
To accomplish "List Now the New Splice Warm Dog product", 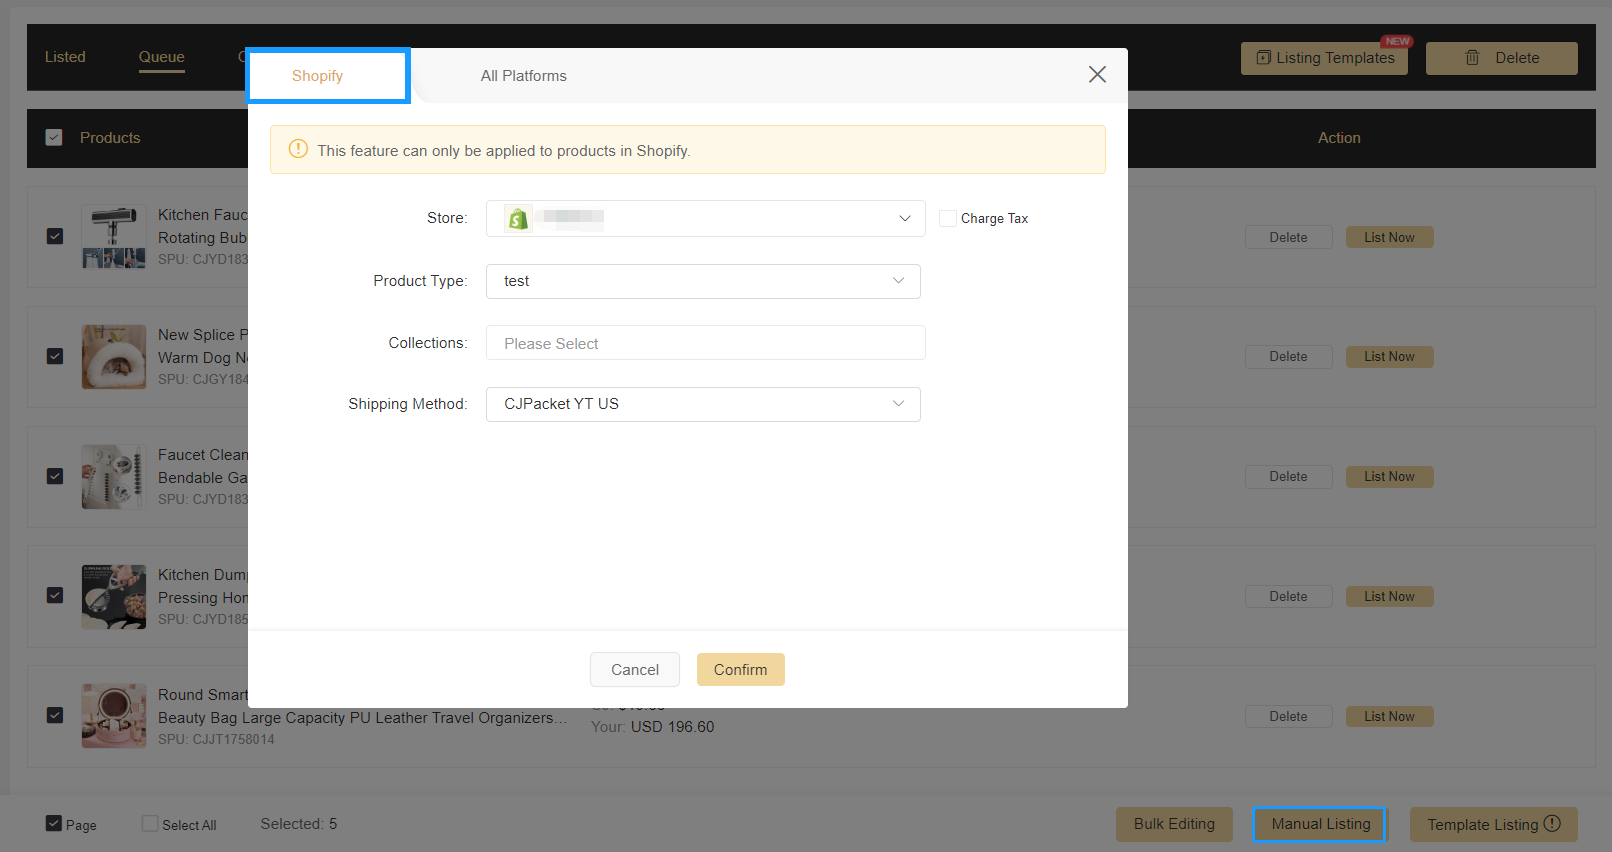I will (x=1389, y=357).
